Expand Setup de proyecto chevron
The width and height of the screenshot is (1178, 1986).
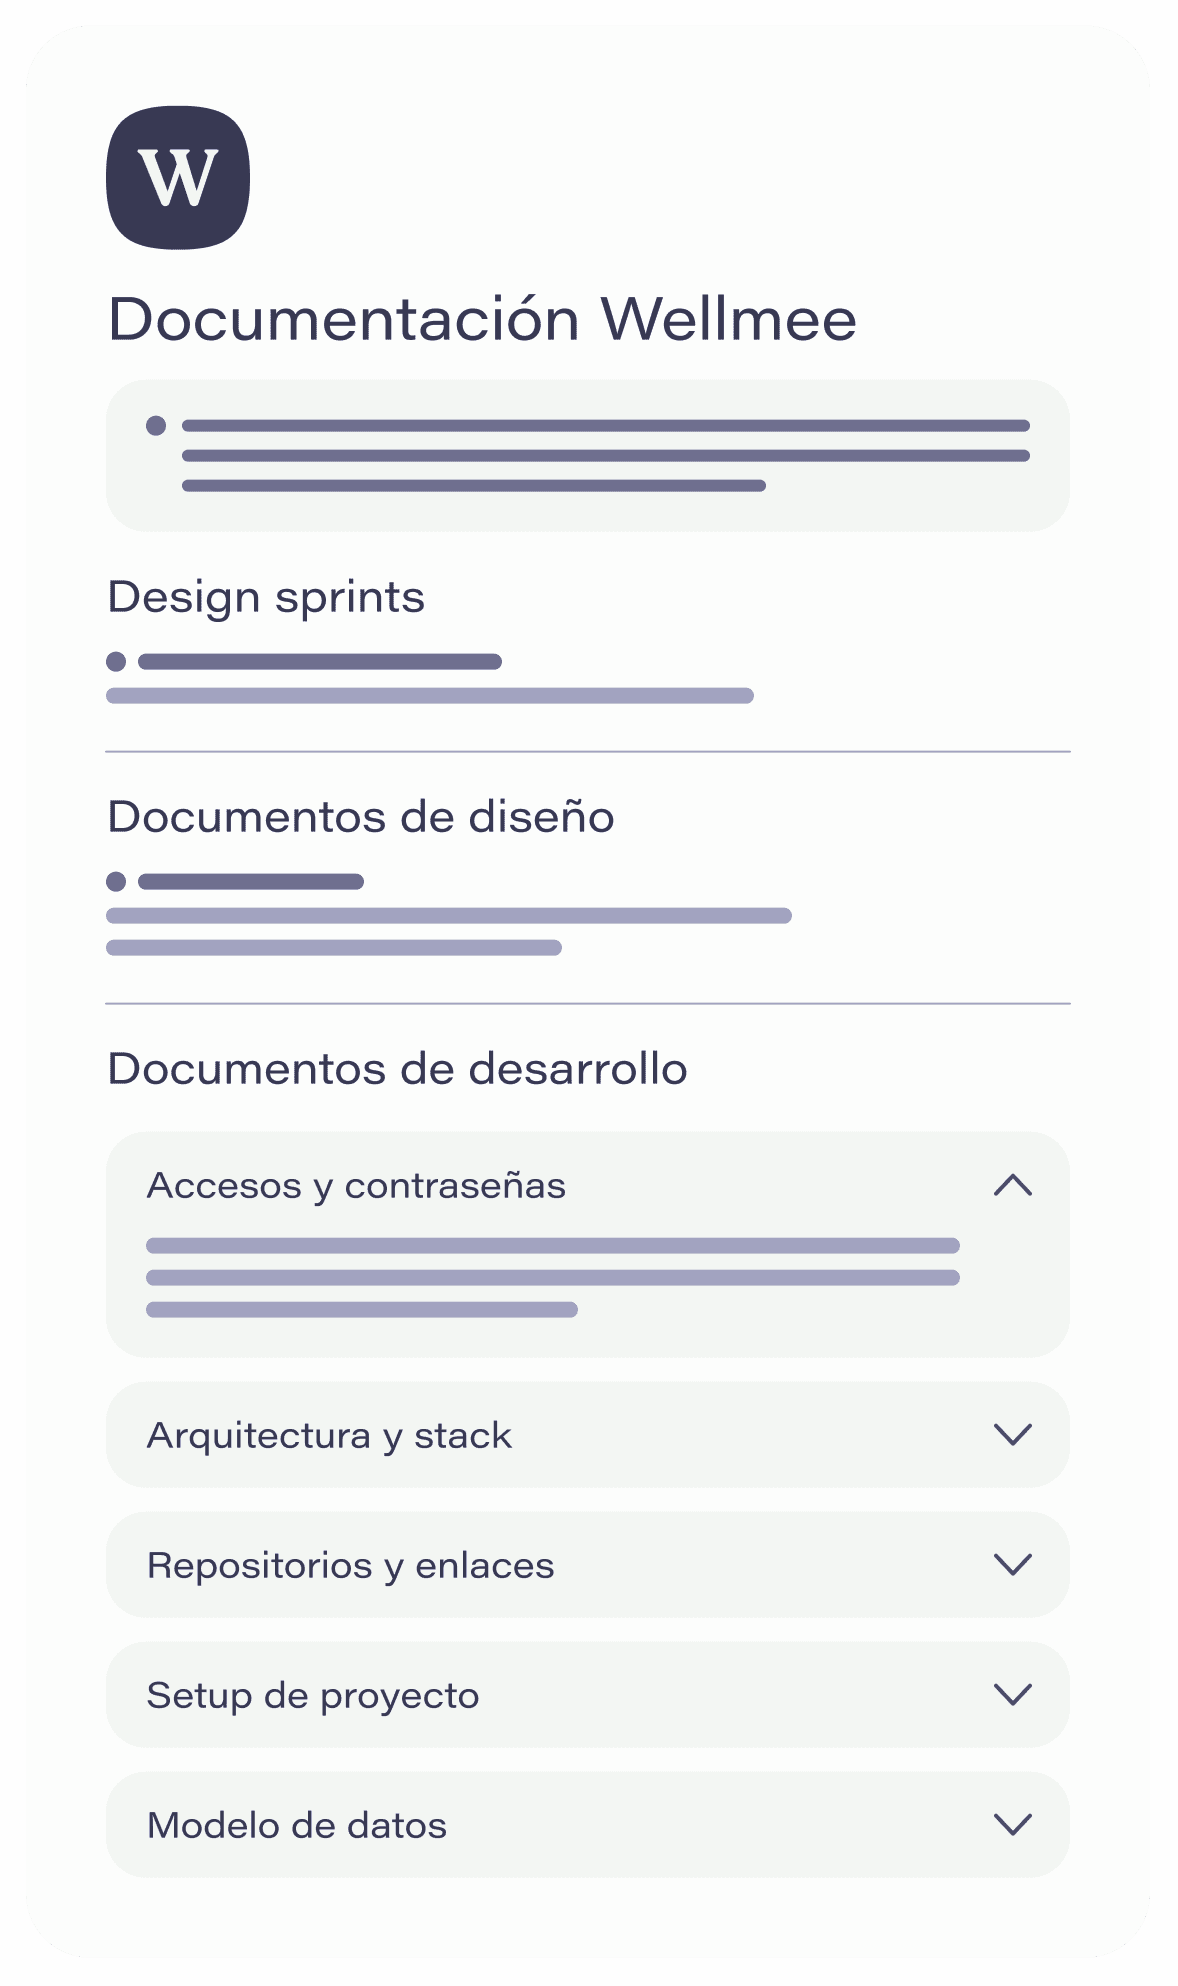pyautogui.click(x=1013, y=1695)
